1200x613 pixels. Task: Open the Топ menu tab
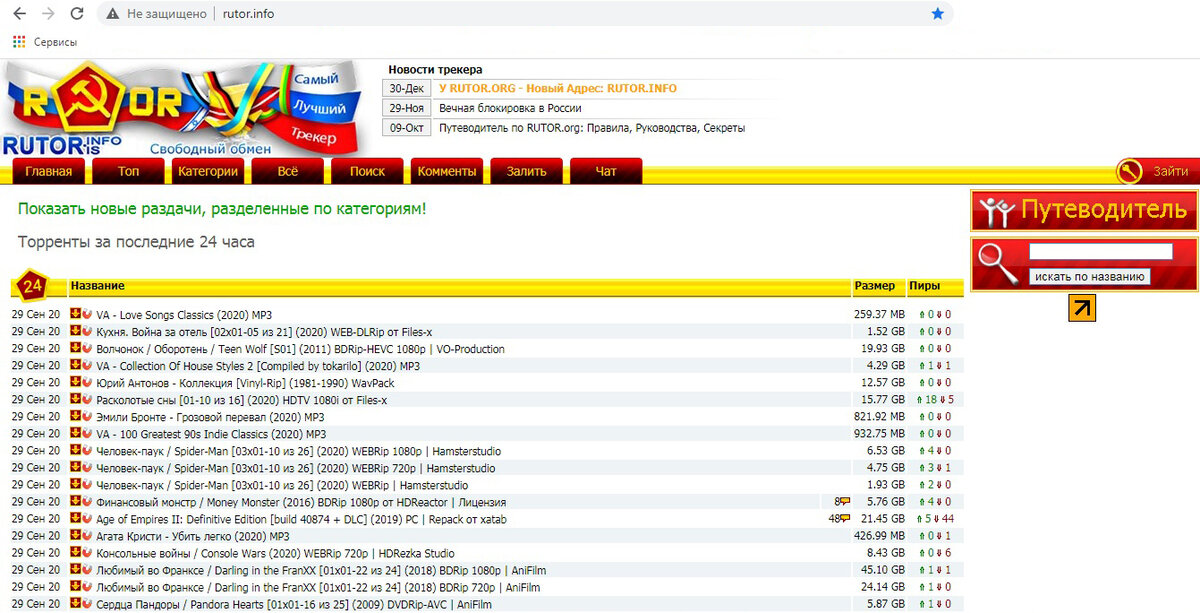point(128,171)
